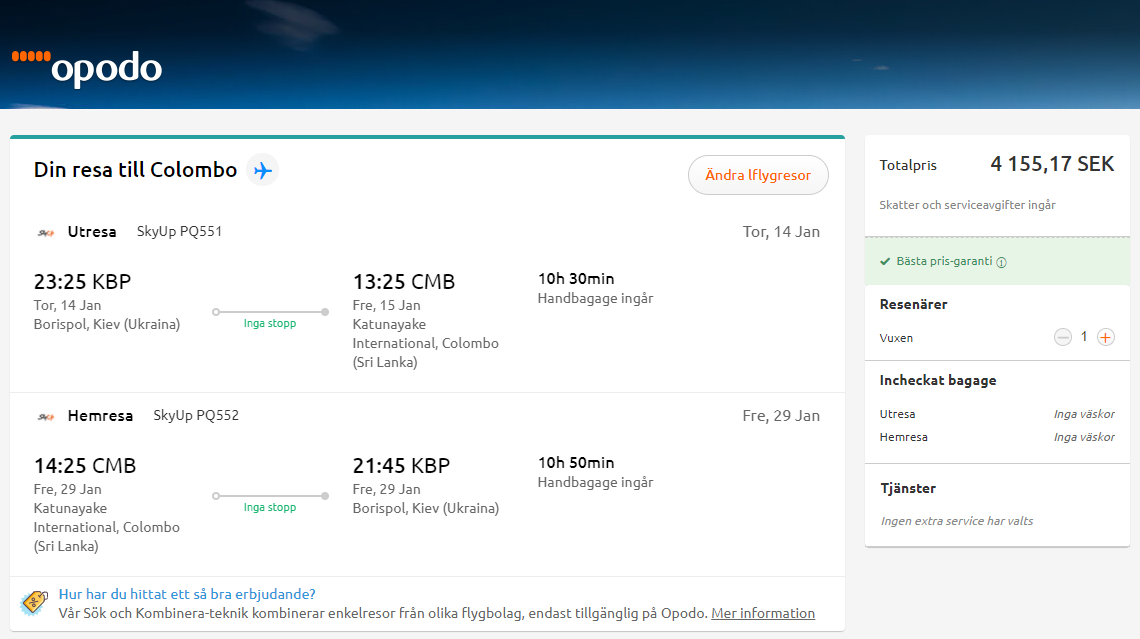Click Inga stopp under the return flight line
The width and height of the screenshot is (1140, 639).
pos(270,507)
